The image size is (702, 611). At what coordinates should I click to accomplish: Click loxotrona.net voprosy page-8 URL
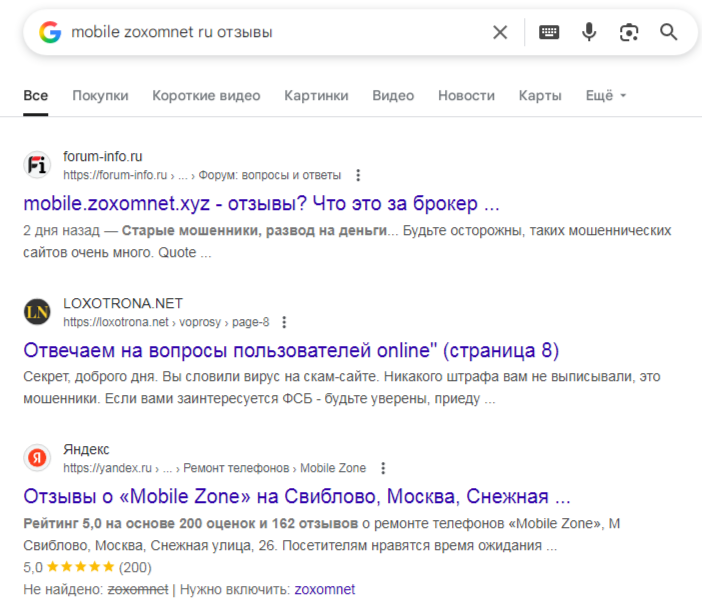(x=166, y=322)
